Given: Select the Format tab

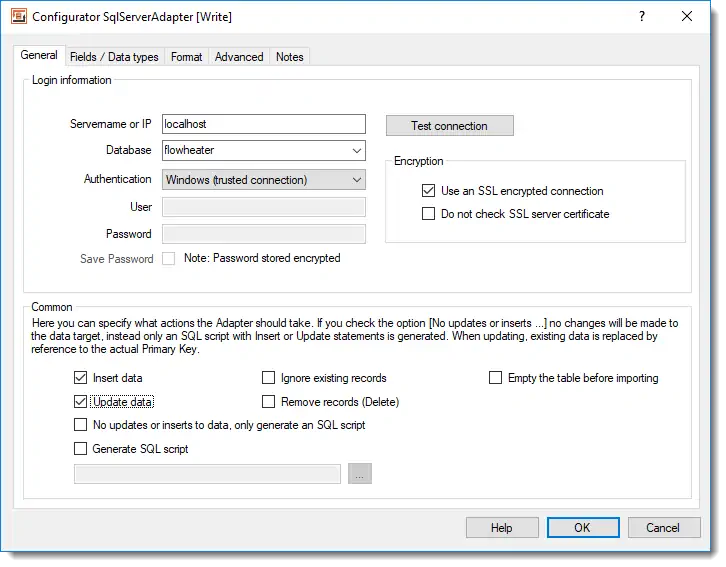Looking at the screenshot, I should coord(186,57).
